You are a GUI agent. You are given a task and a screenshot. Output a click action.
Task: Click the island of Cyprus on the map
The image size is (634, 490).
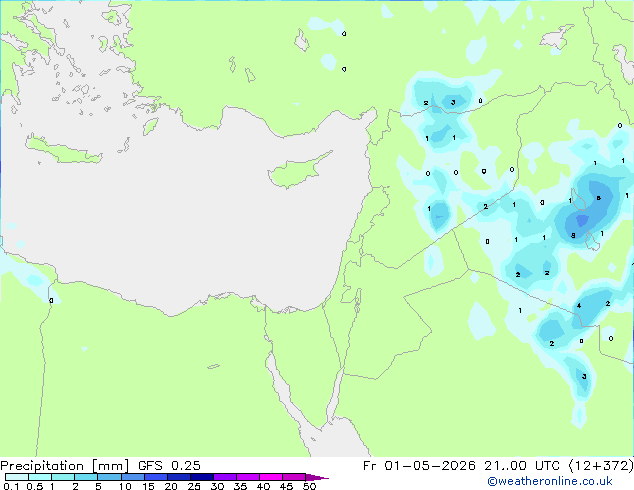[296, 172]
